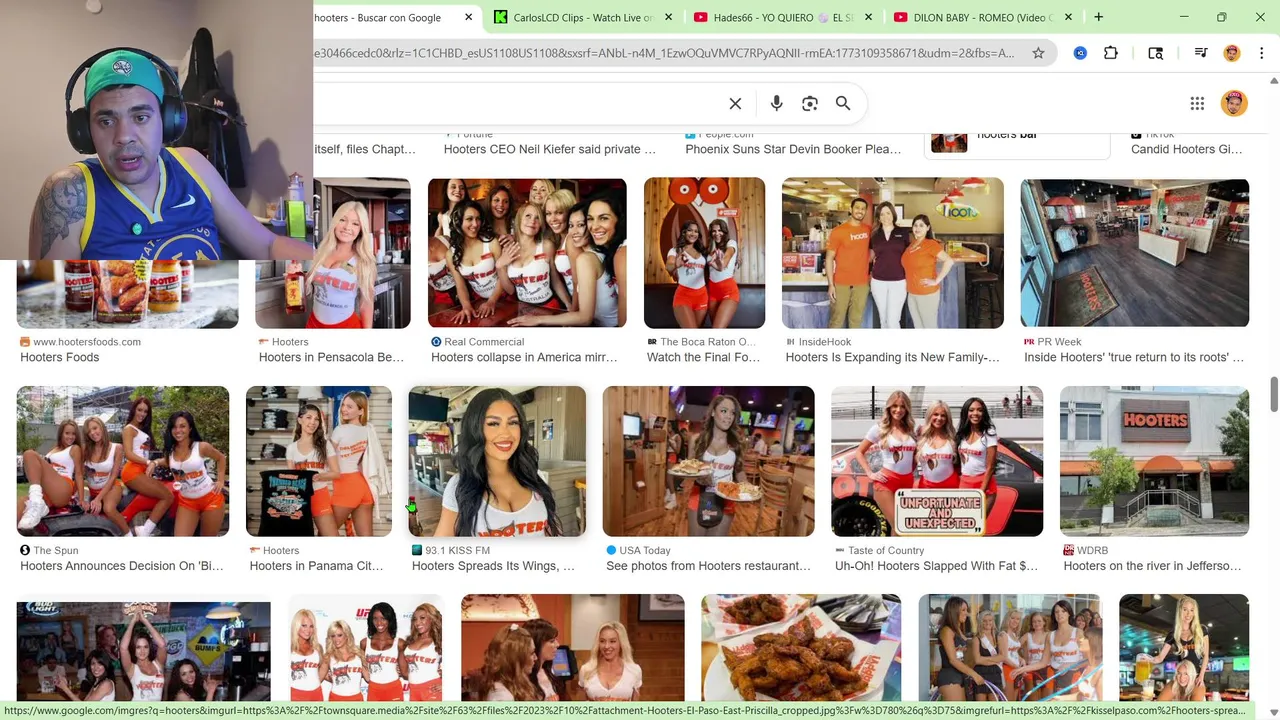The image size is (1280, 720).
Task: Click 'Hooters on the river in Jefferso...' link
Action: tap(1152, 566)
